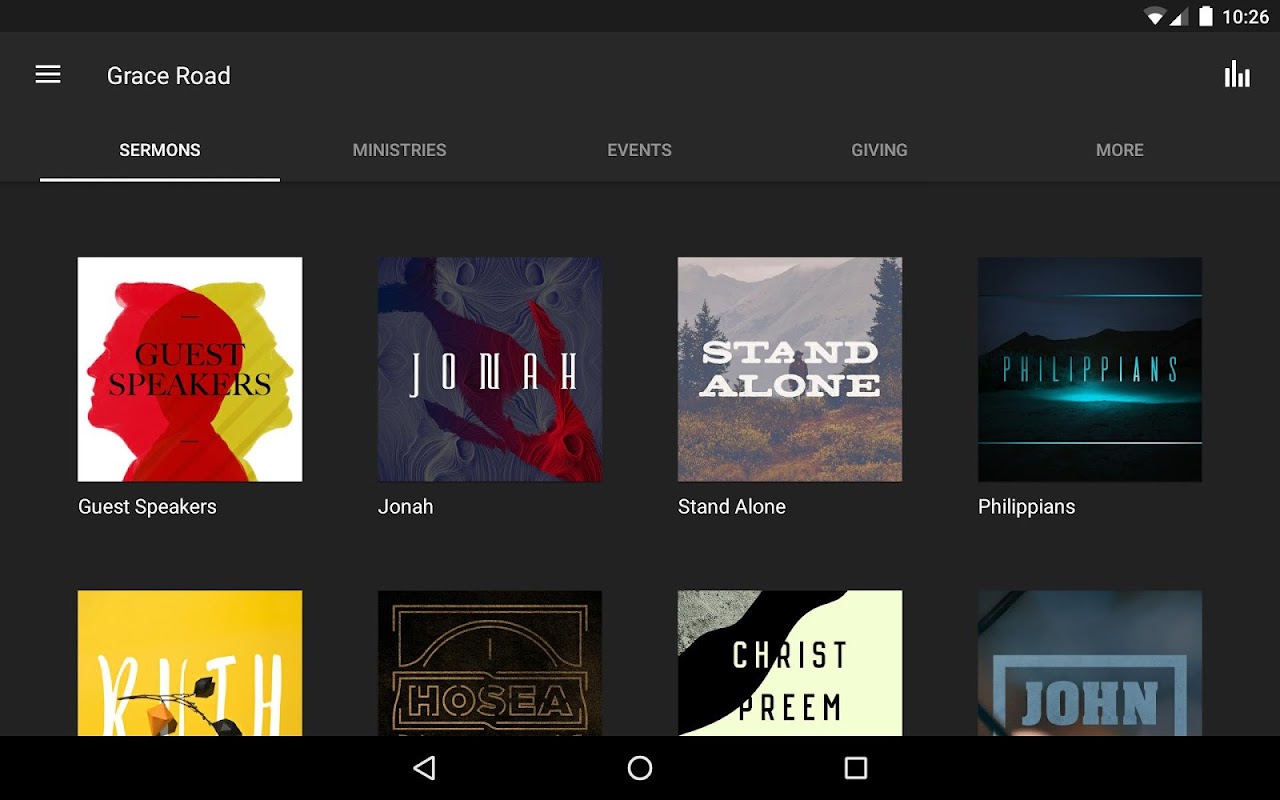Select the More tab
This screenshot has height=800, width=1280.
click(1120, 150)
